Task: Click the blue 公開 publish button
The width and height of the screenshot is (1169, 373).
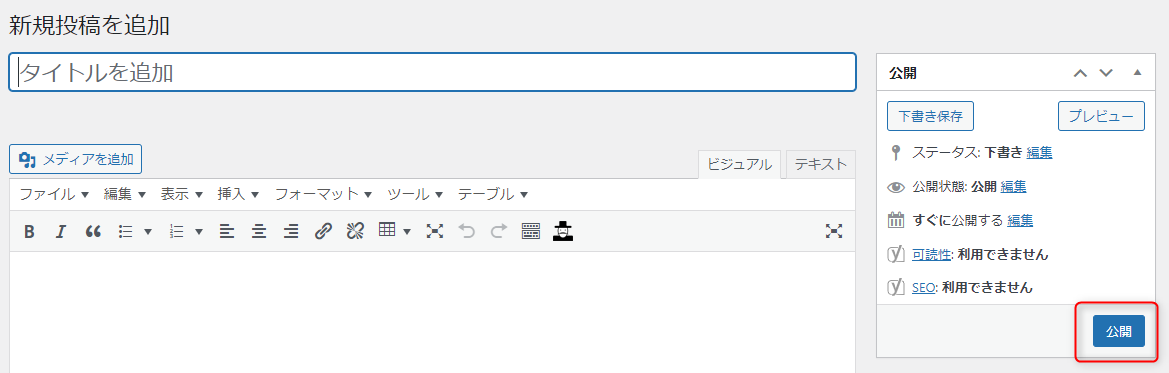Action: 1118,331
